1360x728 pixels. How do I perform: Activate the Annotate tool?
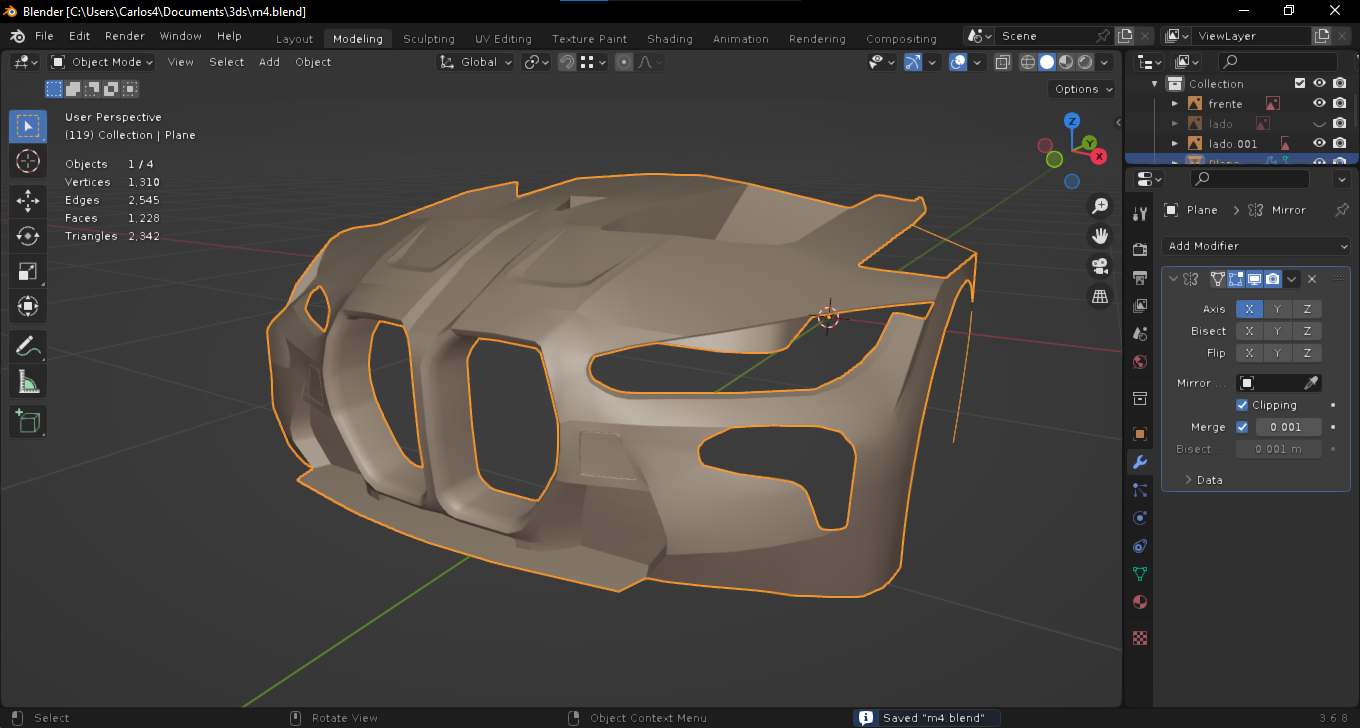point(28,347)
